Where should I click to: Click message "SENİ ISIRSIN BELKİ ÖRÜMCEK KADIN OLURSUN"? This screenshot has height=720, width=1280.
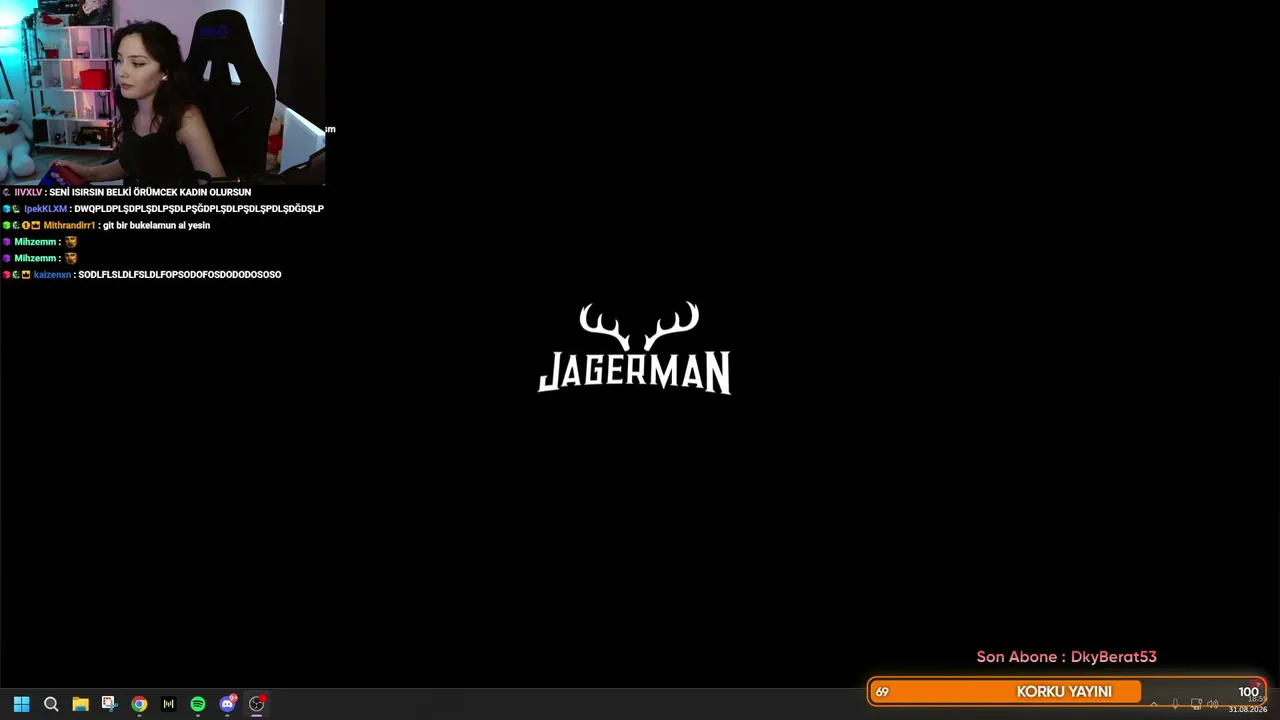tap(150, 192)
